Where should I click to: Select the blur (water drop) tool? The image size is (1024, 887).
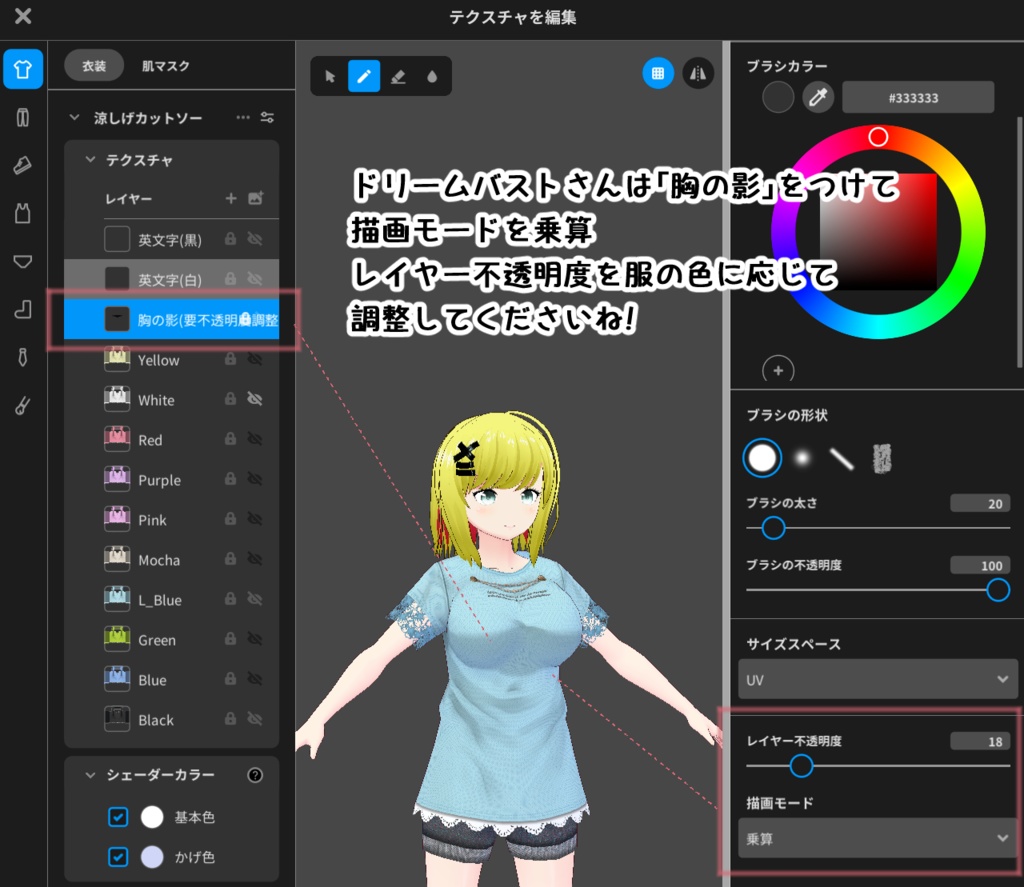(x=432, y=74)
